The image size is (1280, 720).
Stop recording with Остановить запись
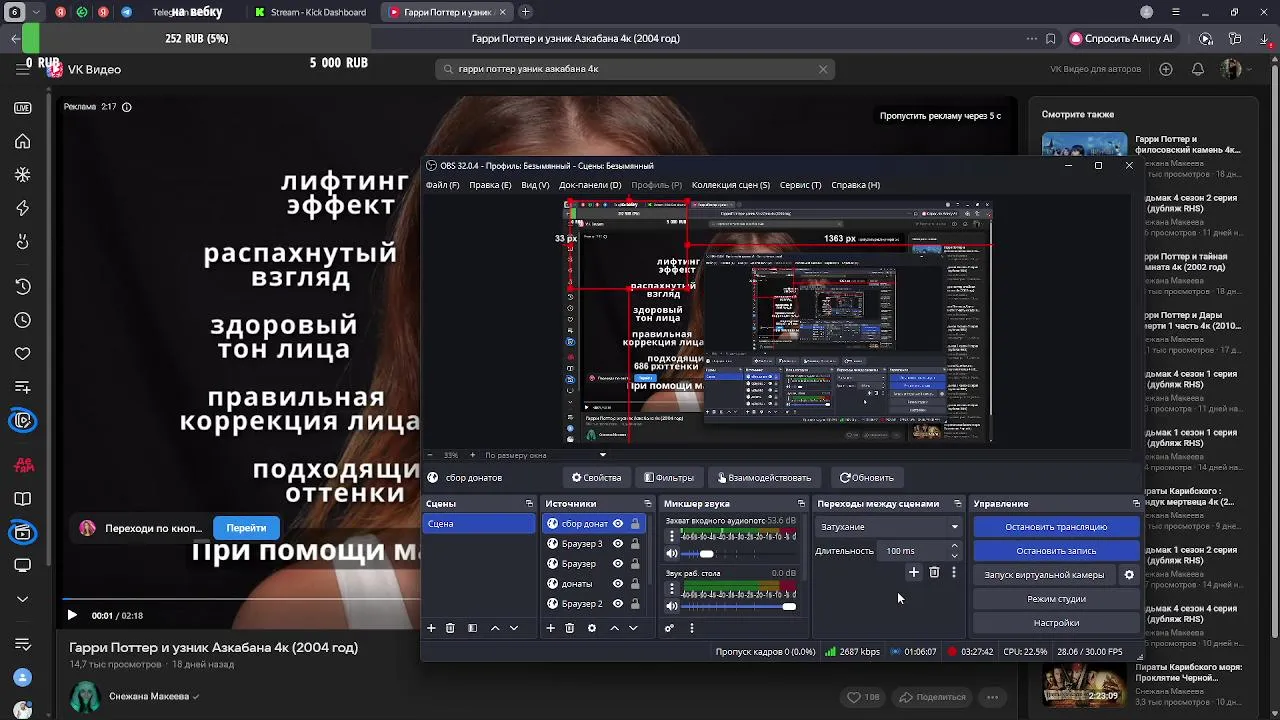point(1056,551)
